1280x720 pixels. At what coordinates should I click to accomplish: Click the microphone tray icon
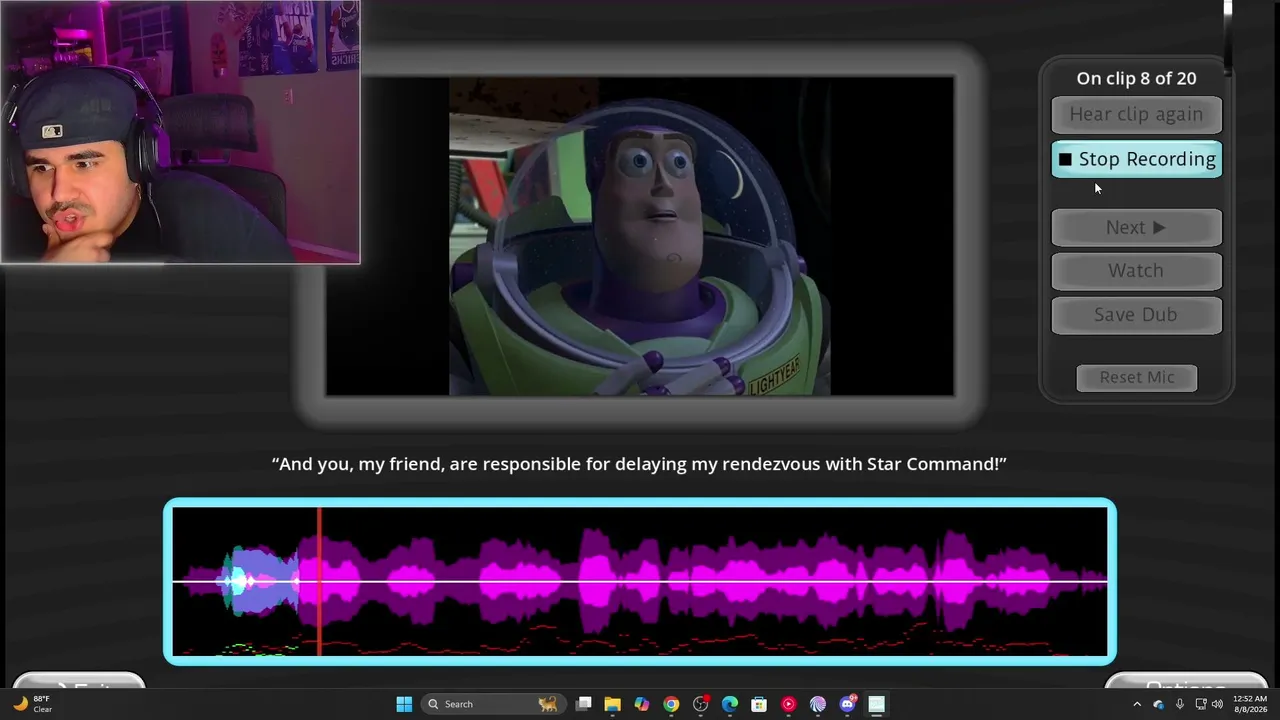[1180, 704]
